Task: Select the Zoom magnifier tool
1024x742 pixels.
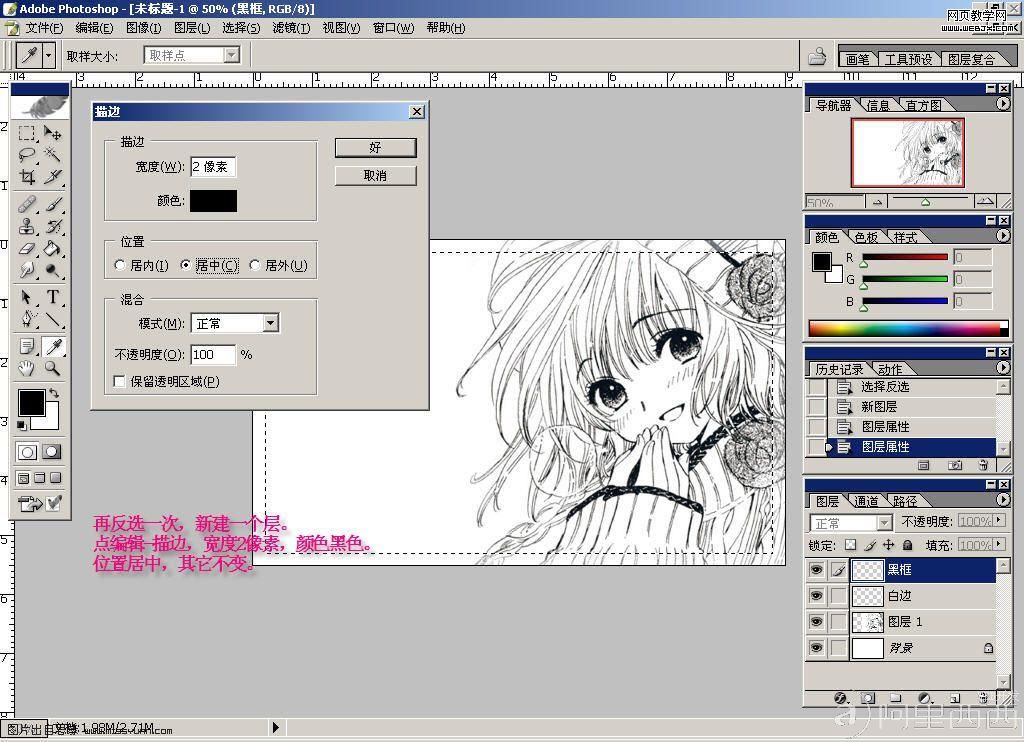Action: pos(52,368)
